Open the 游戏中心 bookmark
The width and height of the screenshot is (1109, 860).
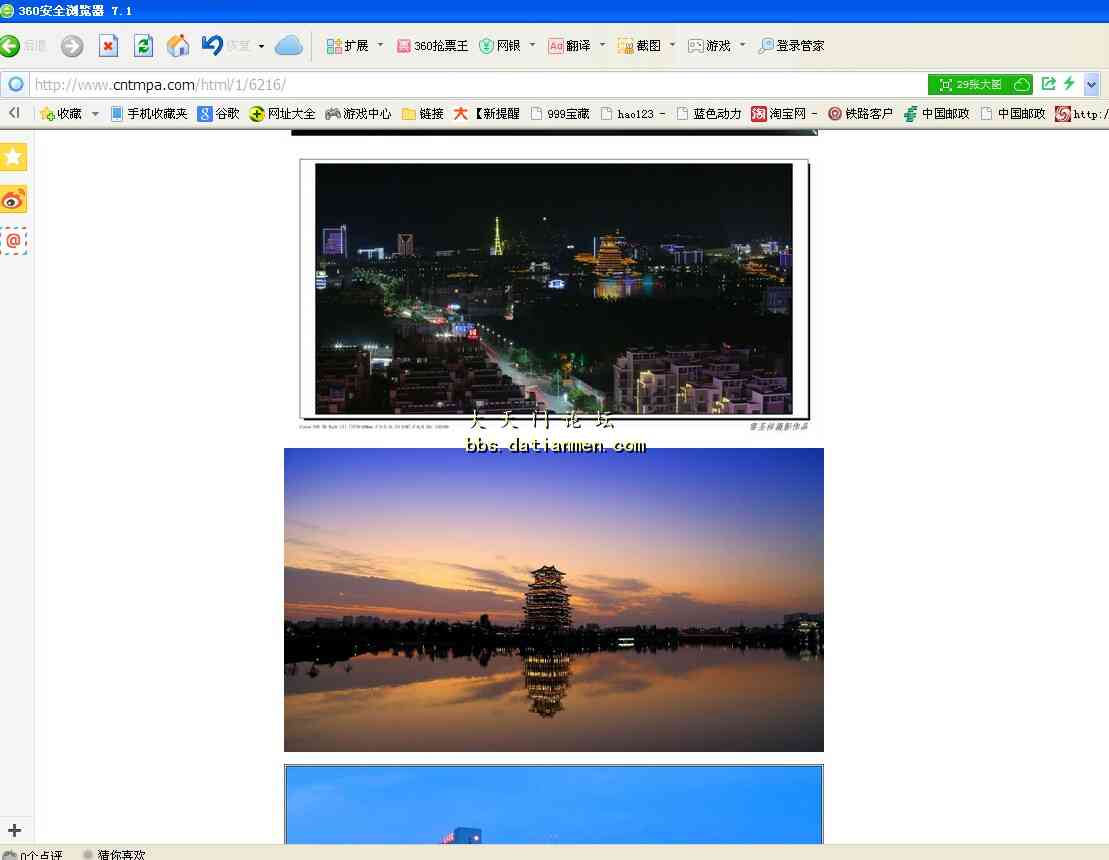pyautogui.click(x=358, y=114)
